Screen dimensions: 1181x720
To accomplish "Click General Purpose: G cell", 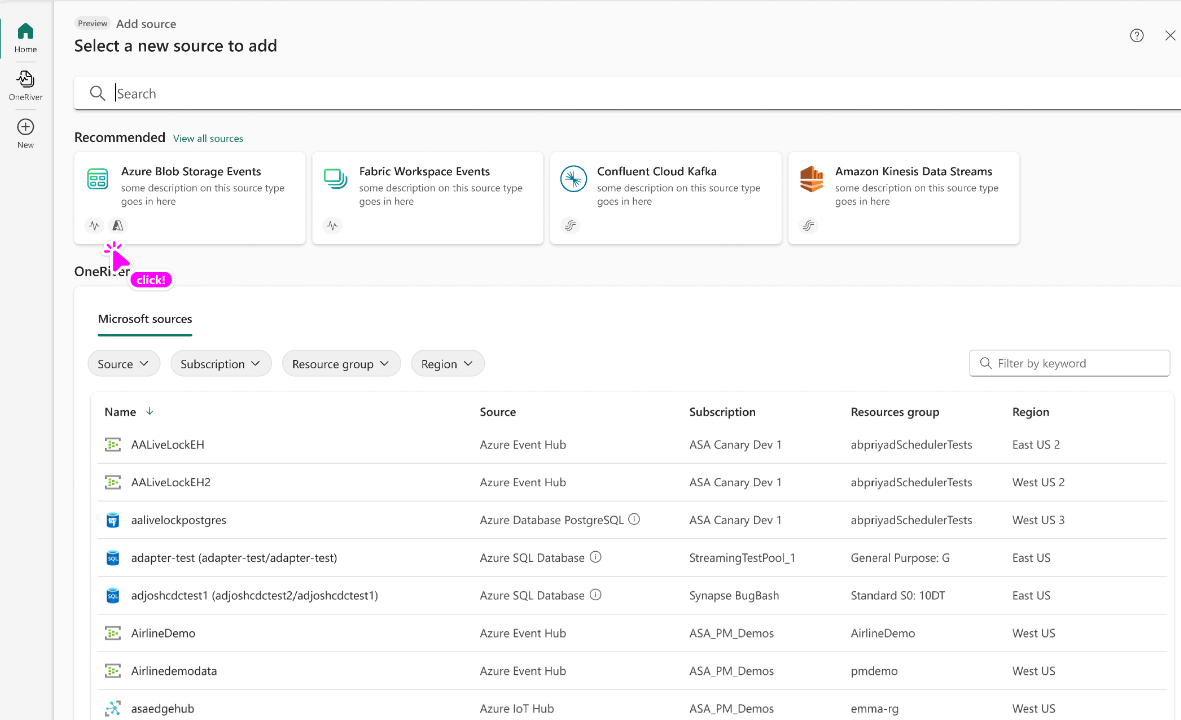I will pyautogui.click(x=900, y=558).
